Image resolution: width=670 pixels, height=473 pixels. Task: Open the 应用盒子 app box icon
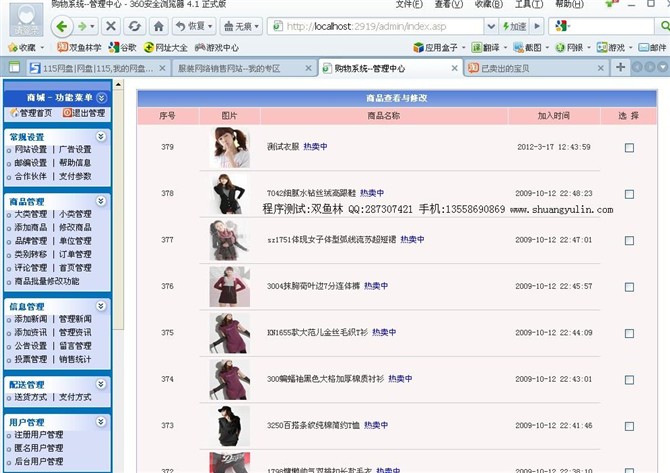point(436,47)
